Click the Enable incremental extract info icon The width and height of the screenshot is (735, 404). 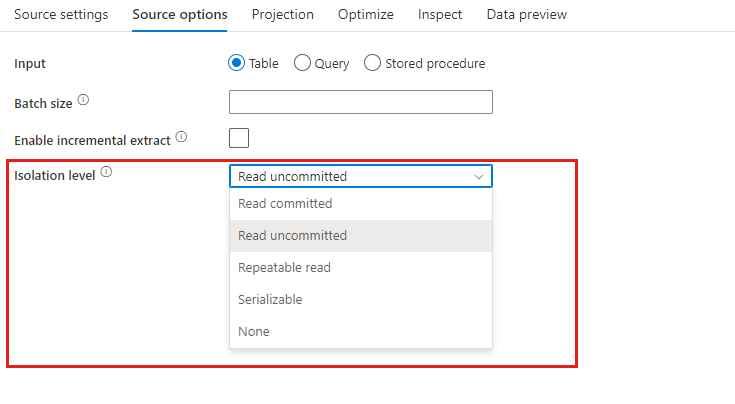[x=181, y=137]
